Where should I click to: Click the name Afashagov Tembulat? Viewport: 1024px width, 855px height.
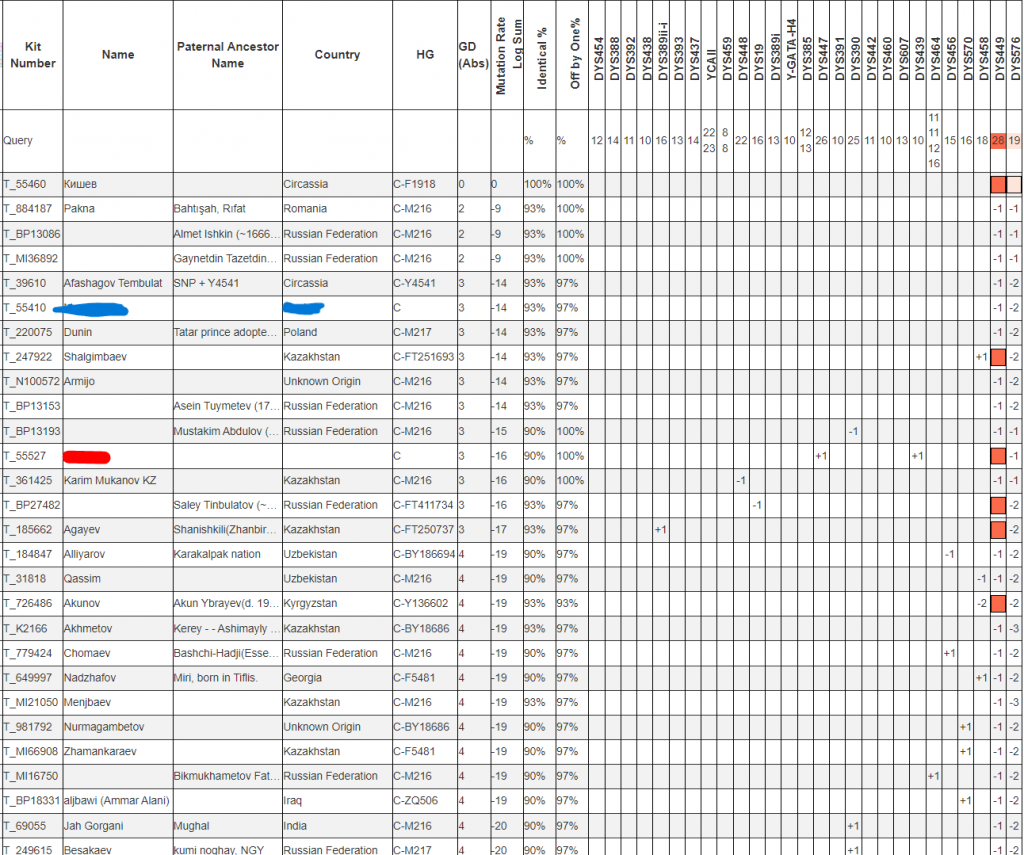[x=112, y=283]
